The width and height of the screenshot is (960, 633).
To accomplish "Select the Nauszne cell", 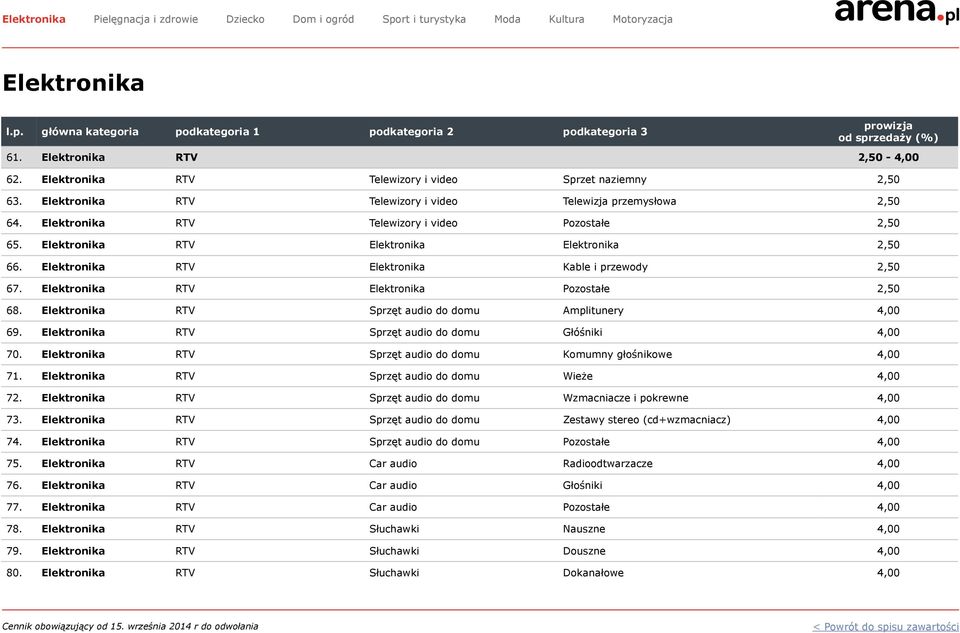I will (583, 529).
